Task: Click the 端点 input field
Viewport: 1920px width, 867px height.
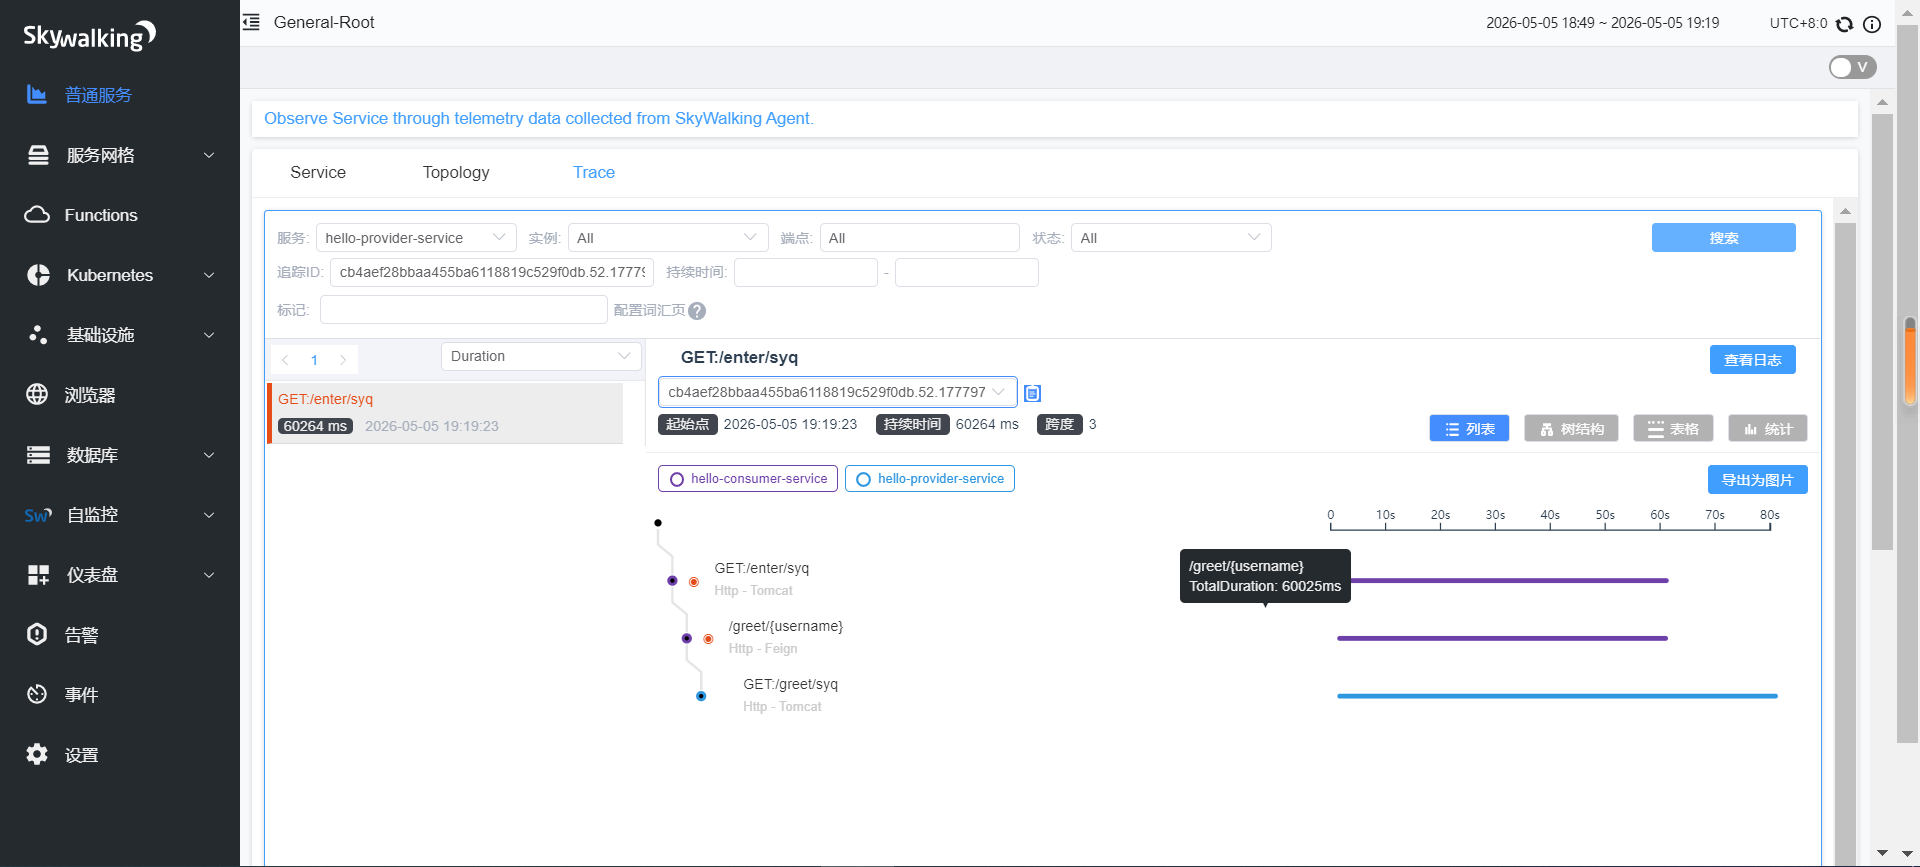Action: click(x=919, y=238)
